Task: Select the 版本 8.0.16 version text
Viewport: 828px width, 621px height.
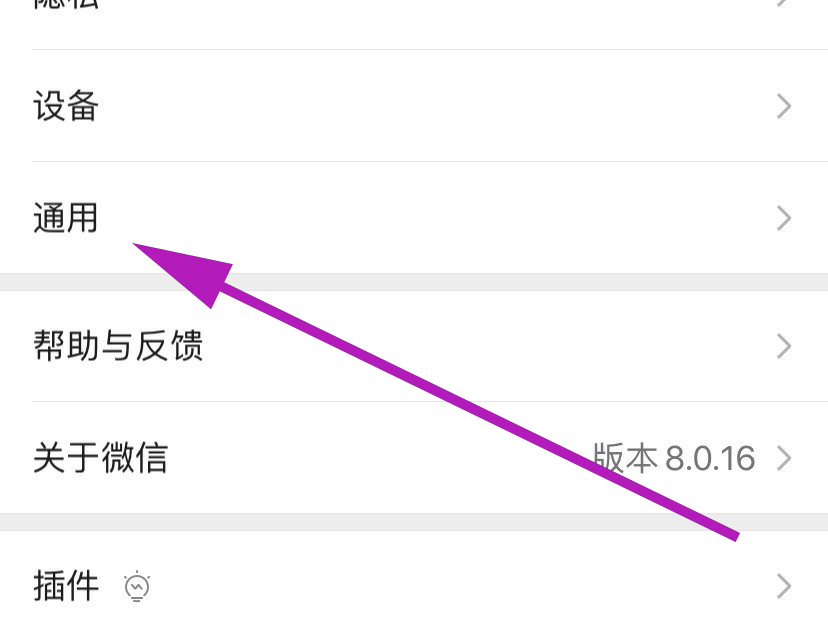Action: pos(674,458)
